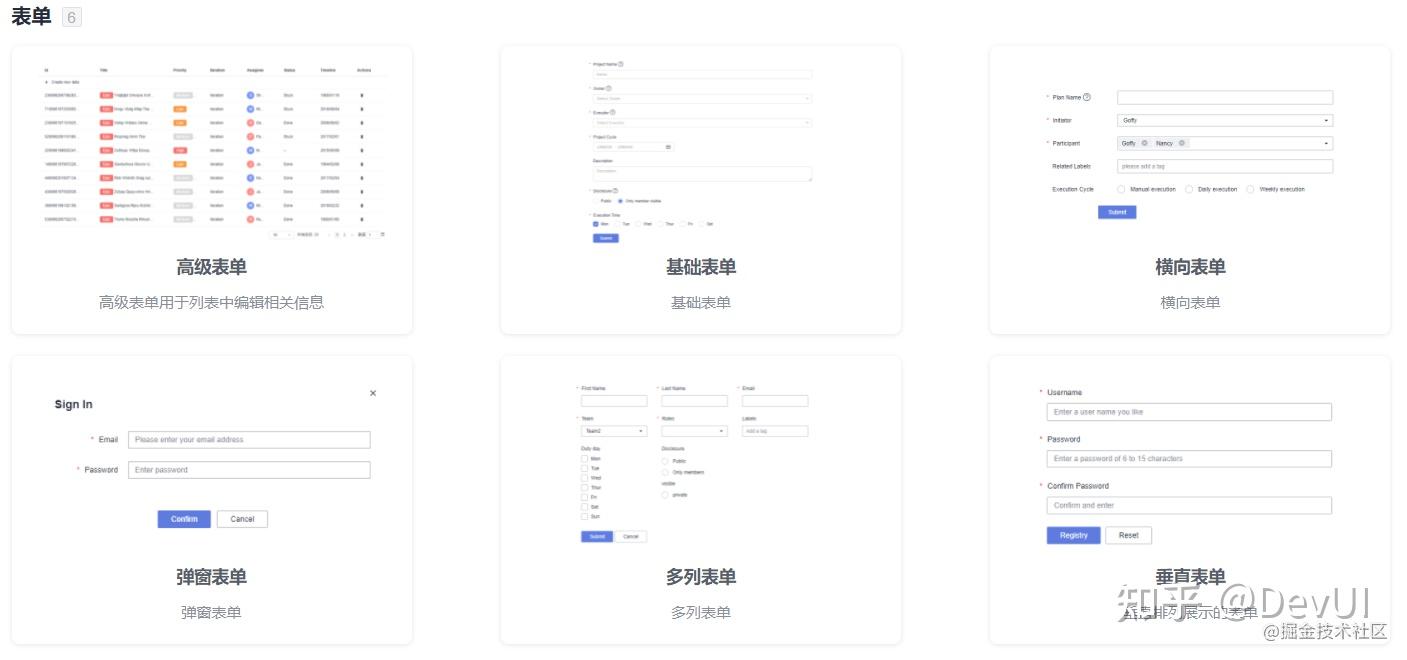Click calendar icon in Project Cycle field
This screenshot has height=660, width=1407.
[668, 147]
